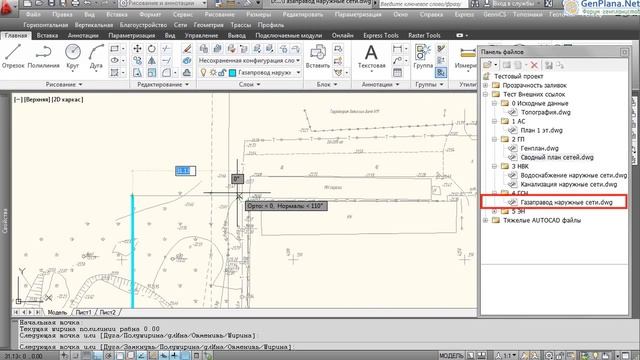Open the Благоустройство menu

pyautogui.click(x=143, y=25)
